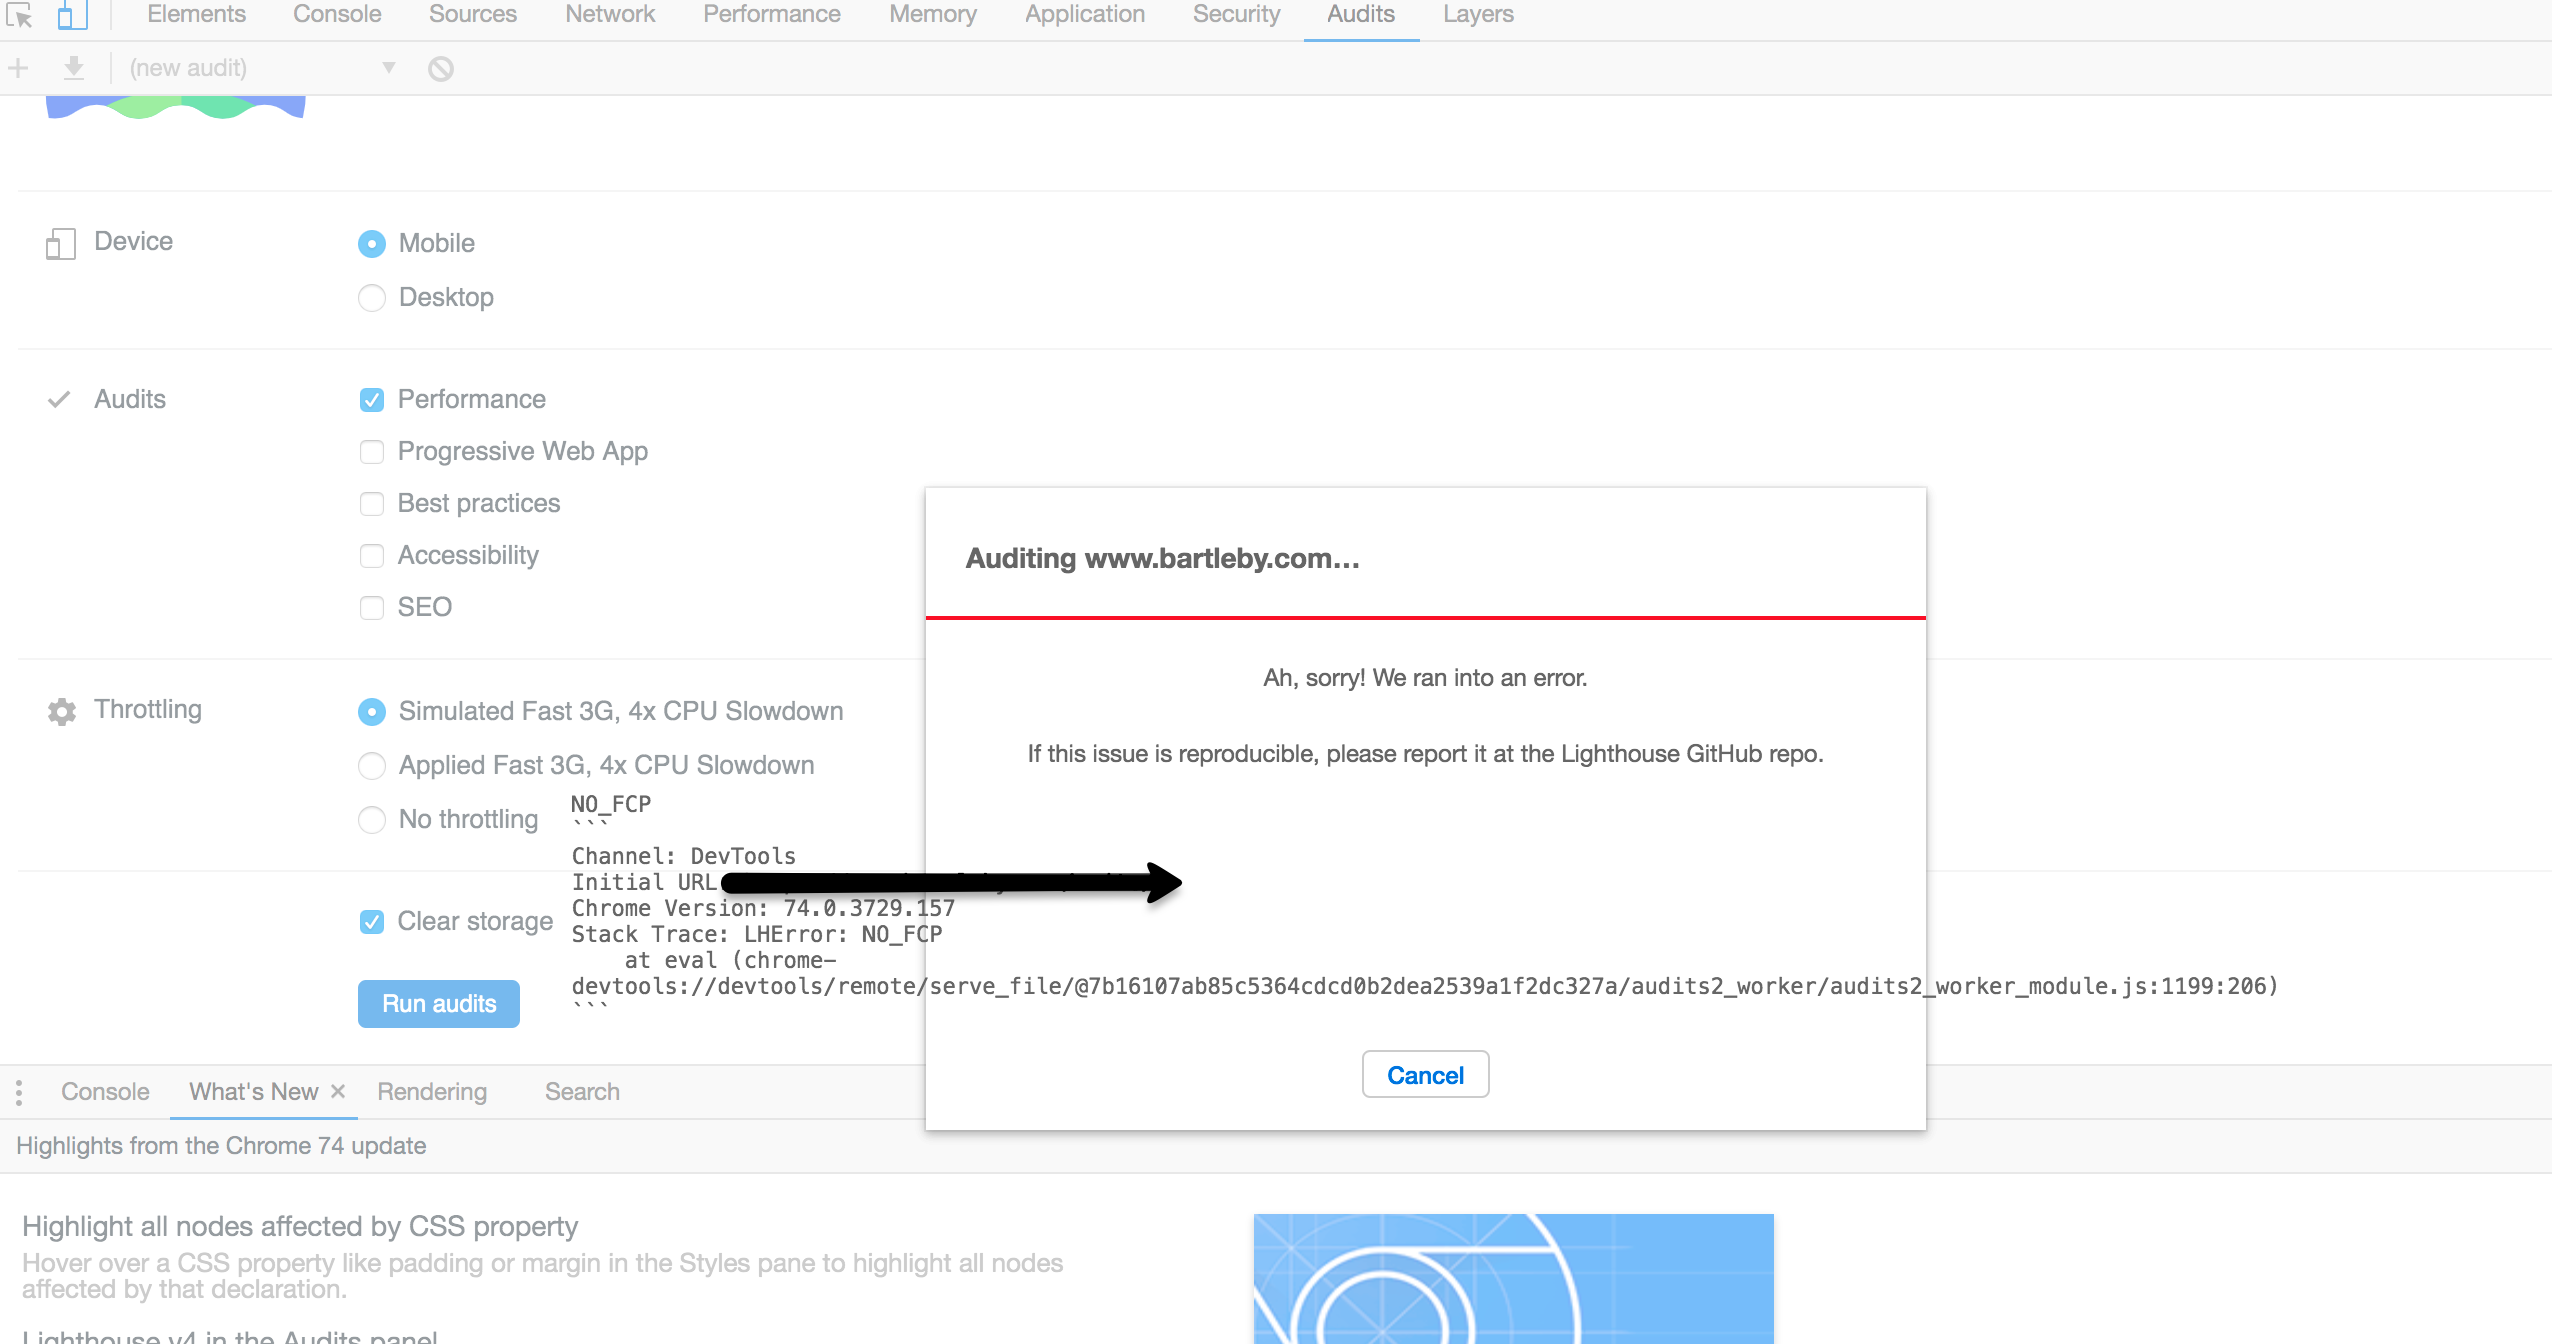The width and height of the screenshot is (2552, 1344).
Task: Select Simulated Fast 3G throttling radio
Action: (x=372, y=712)
